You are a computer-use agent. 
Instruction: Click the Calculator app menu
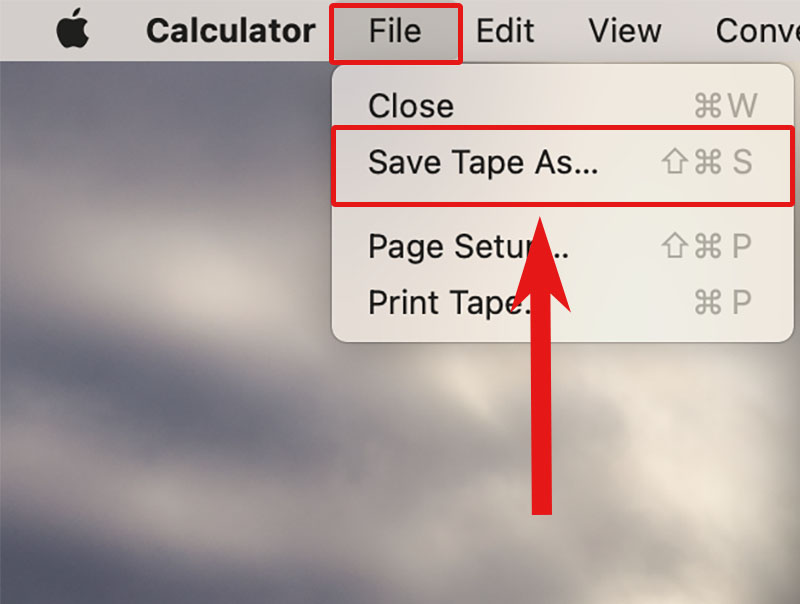point(230,31)
